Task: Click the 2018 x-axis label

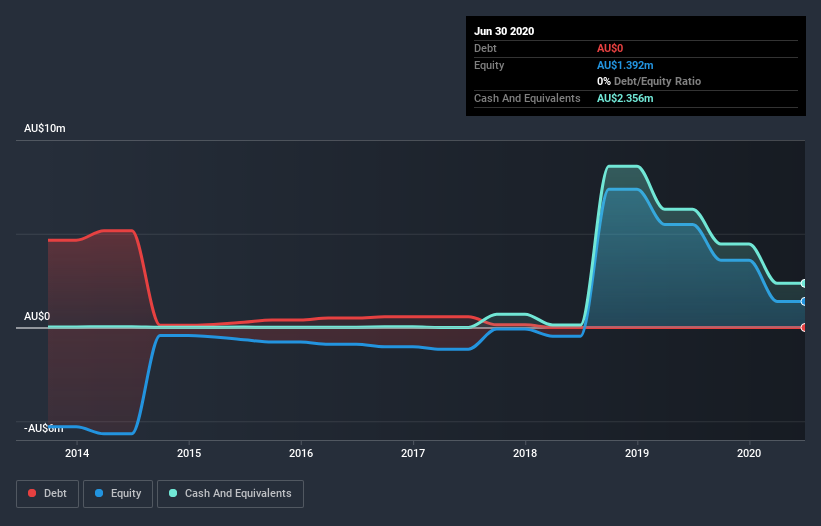Action: pos(525,453)
